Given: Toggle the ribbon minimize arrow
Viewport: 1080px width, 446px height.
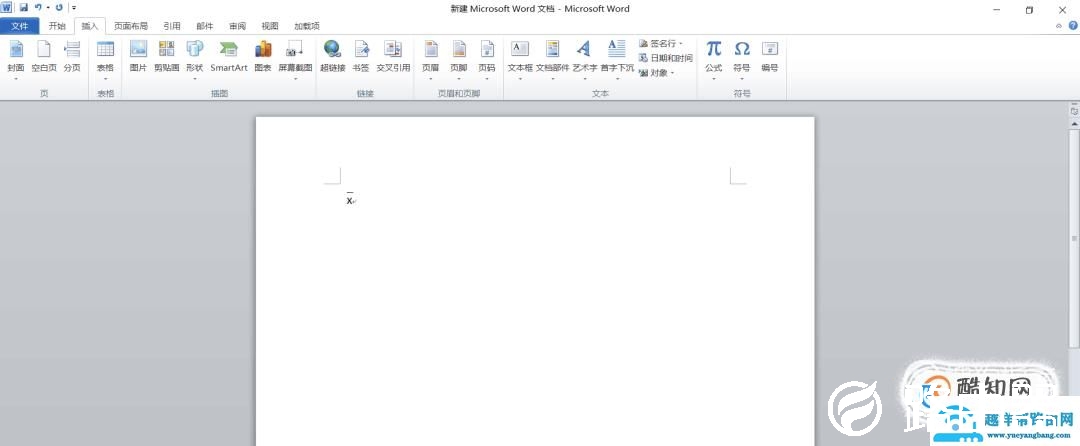Looking at the screenshot, I should tap(1059, 26).
